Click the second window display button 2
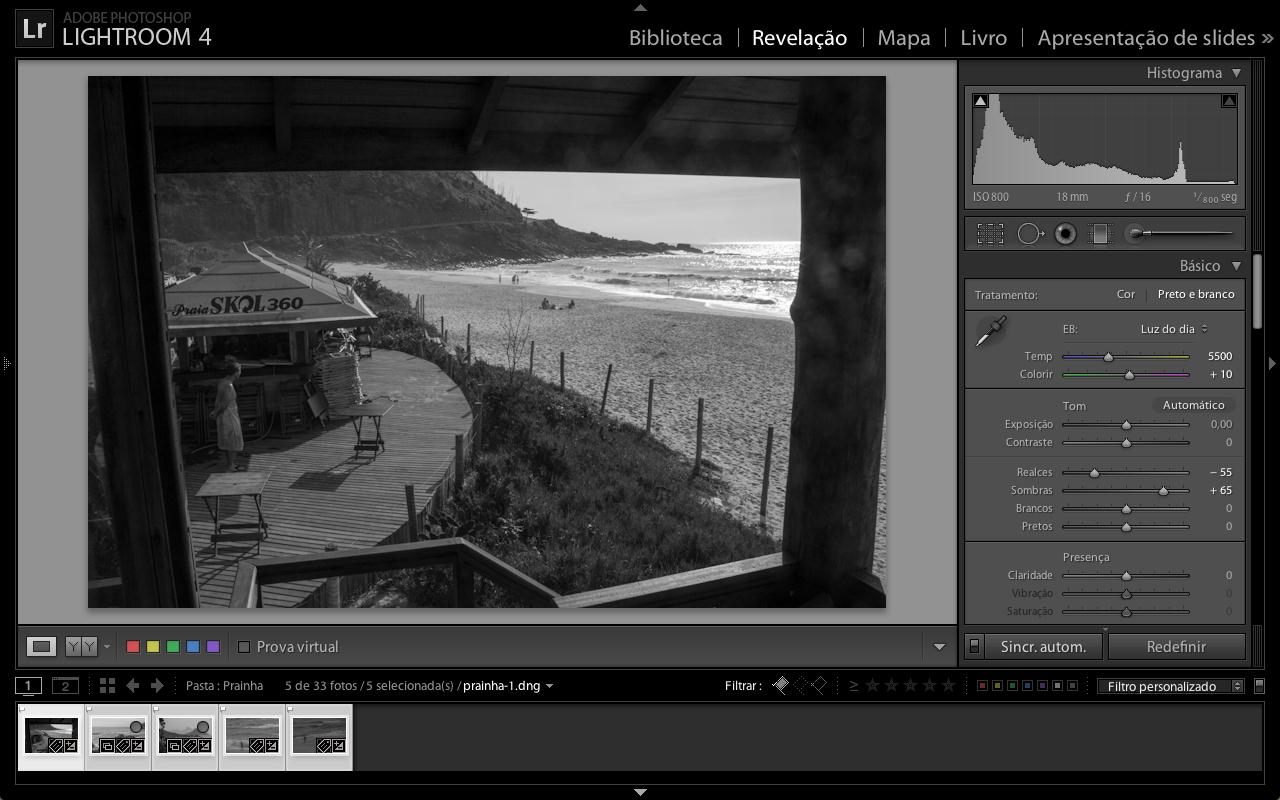The image size is (1280, 800). pos(65,686)
